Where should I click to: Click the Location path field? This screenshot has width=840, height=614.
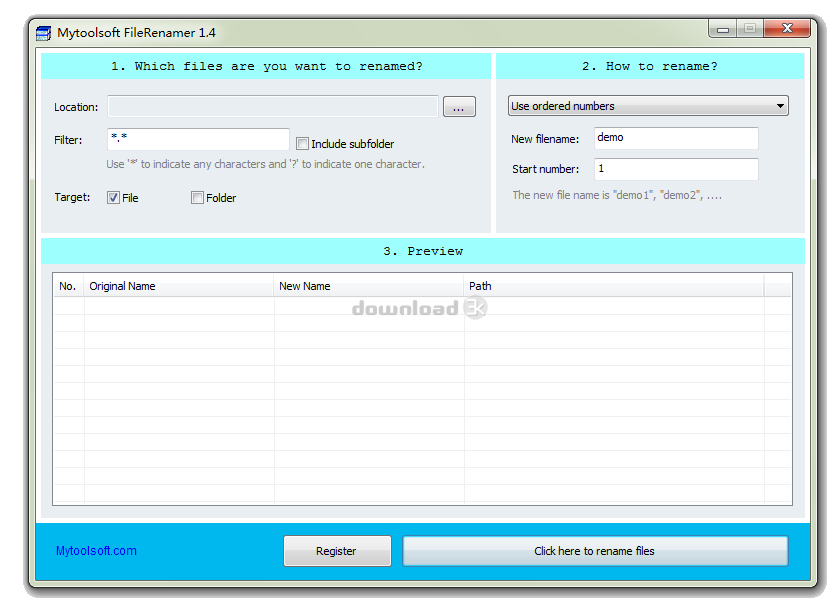[273, 107]
